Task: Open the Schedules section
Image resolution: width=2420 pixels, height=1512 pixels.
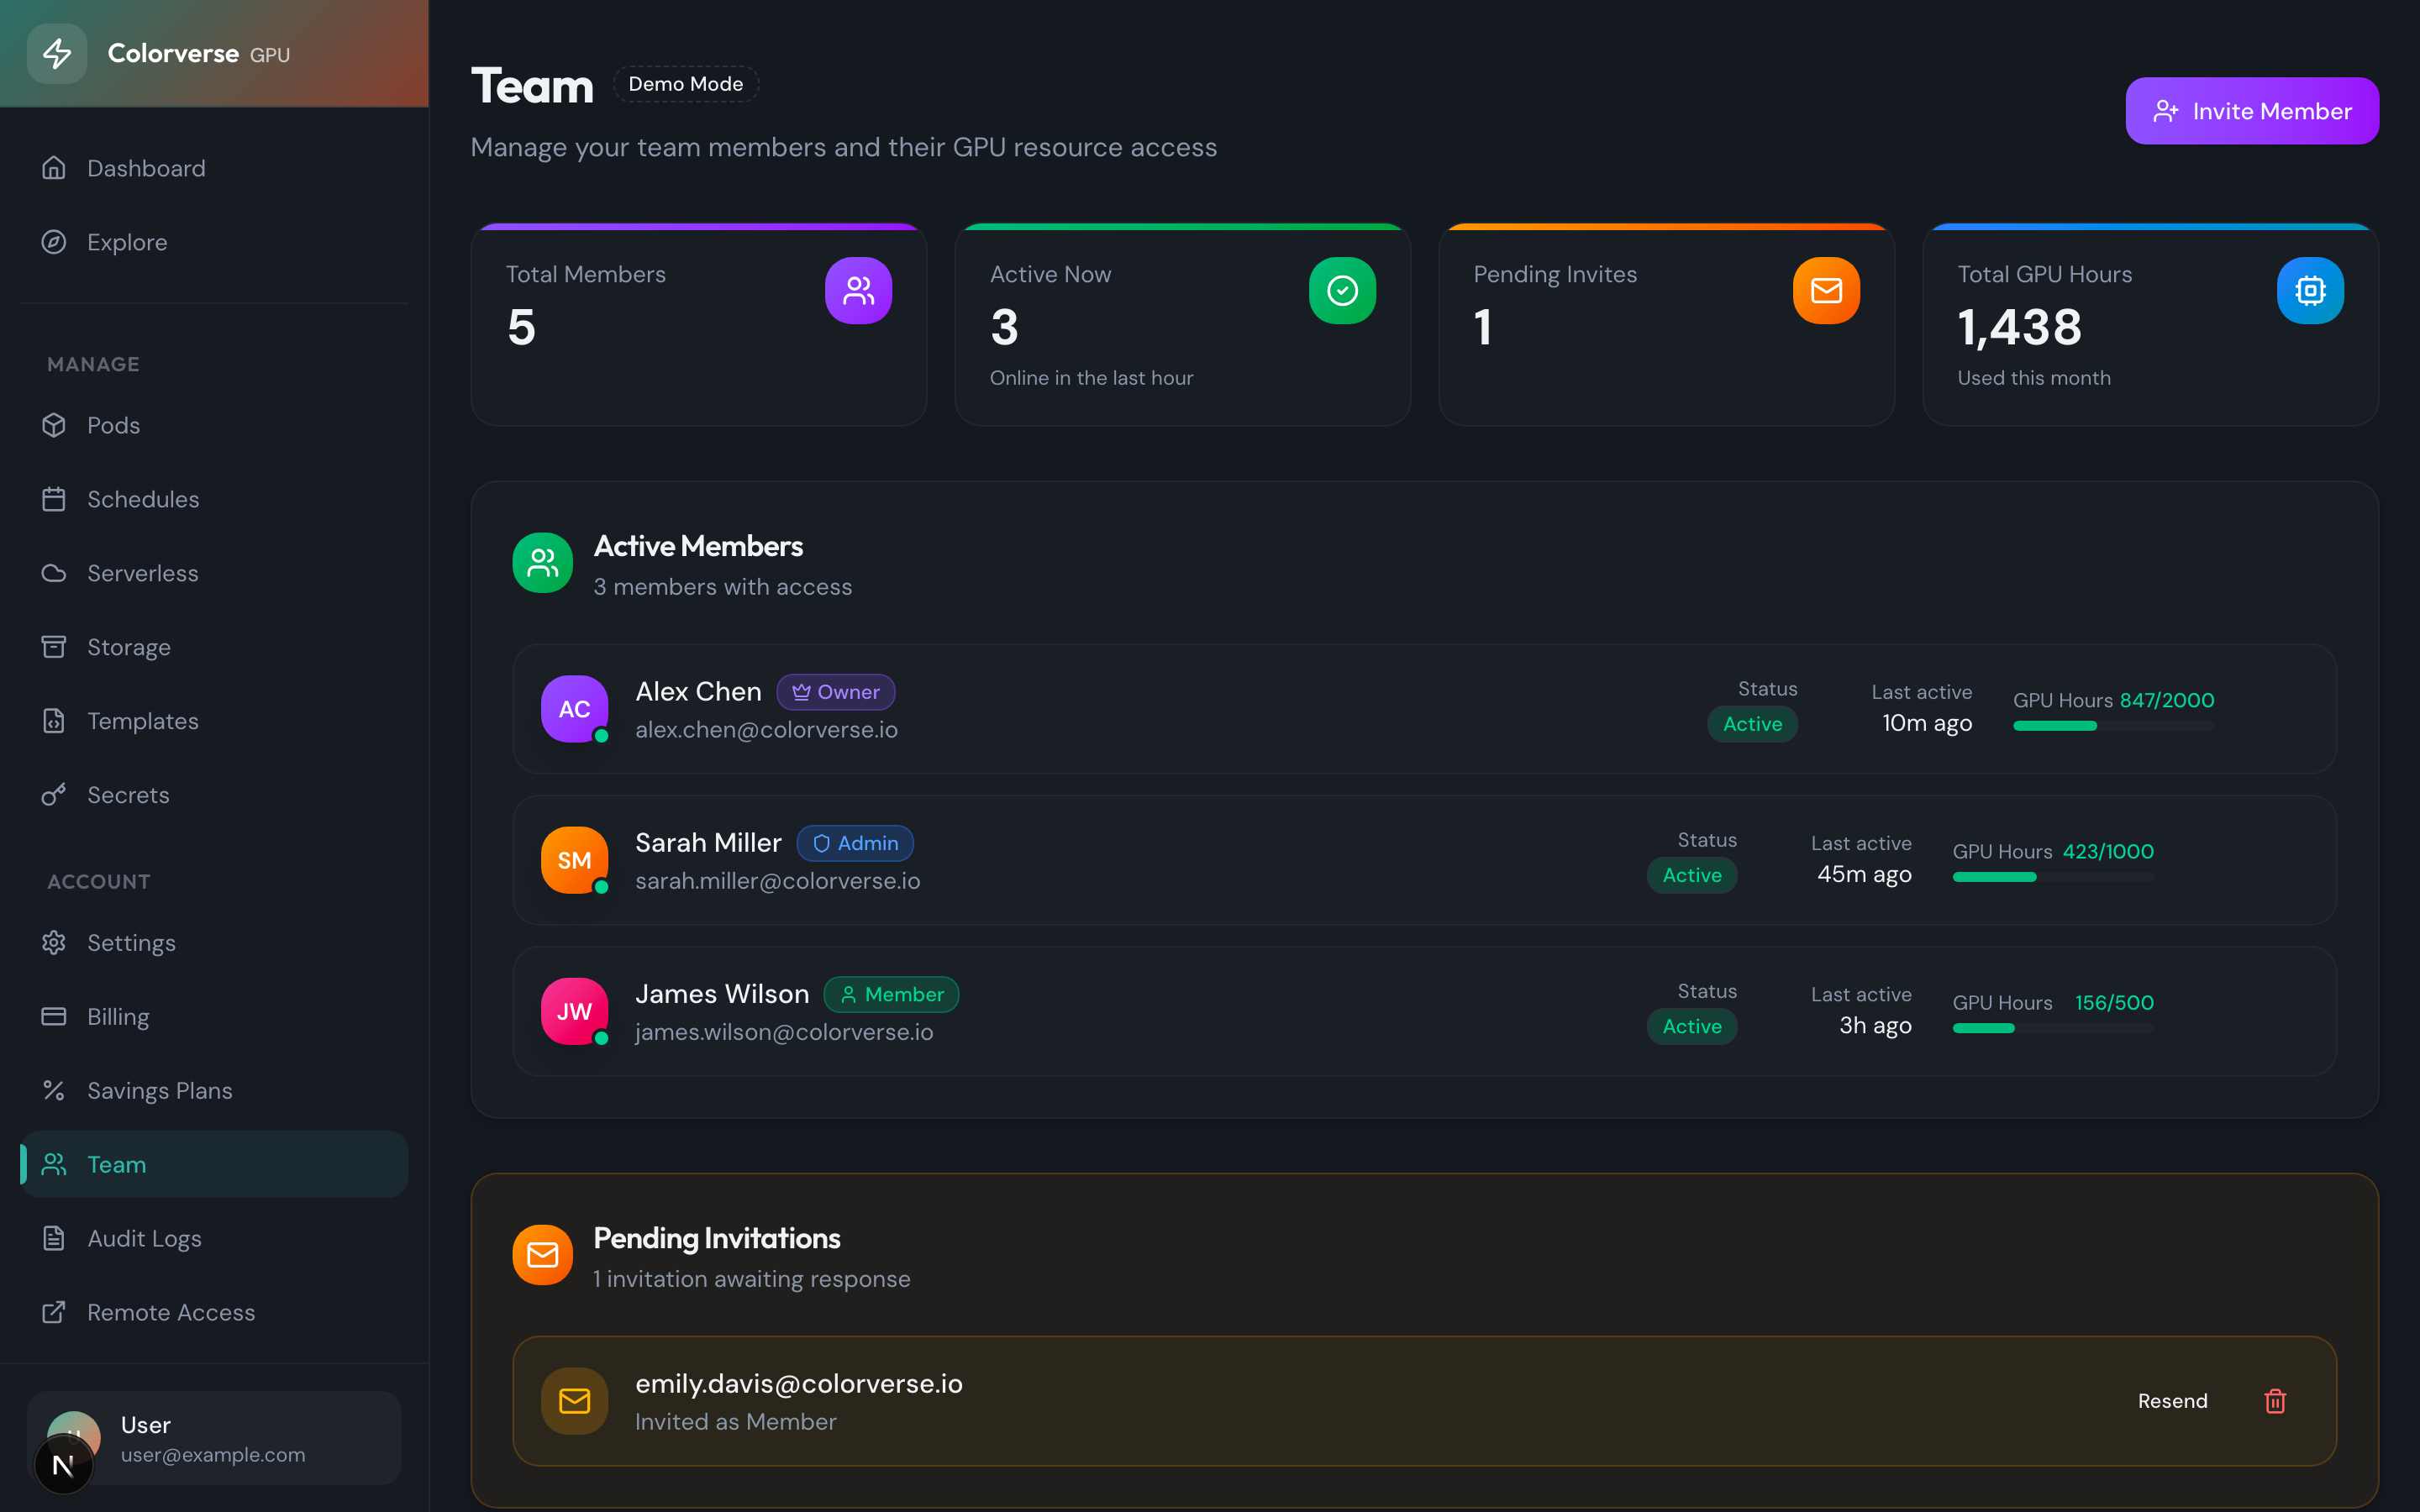Action: point(142,498)
